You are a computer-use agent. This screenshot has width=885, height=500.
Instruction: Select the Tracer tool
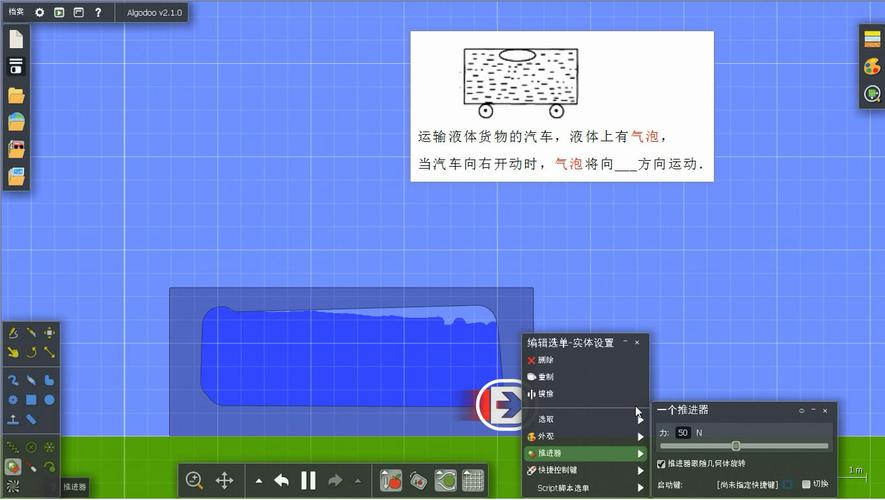point(50,467)
